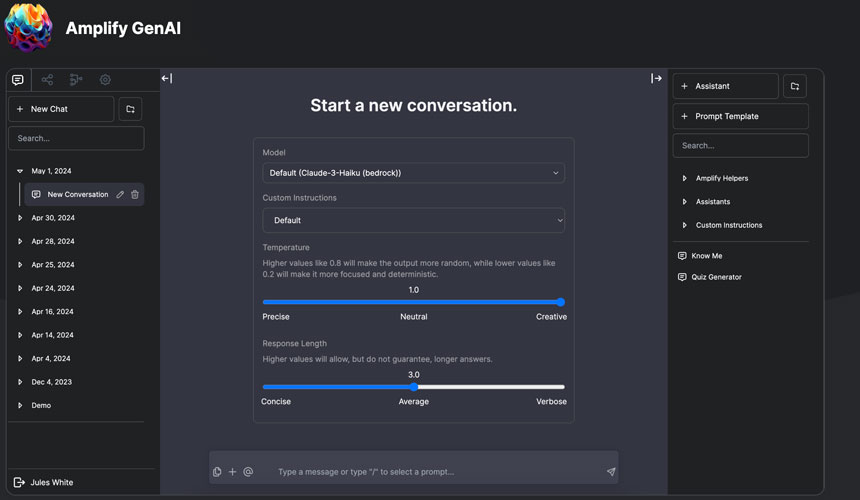This screenshot has width=860, height=500.
Task: Open the workspaces tab icon in left sidebar
Action: [76, 80]
